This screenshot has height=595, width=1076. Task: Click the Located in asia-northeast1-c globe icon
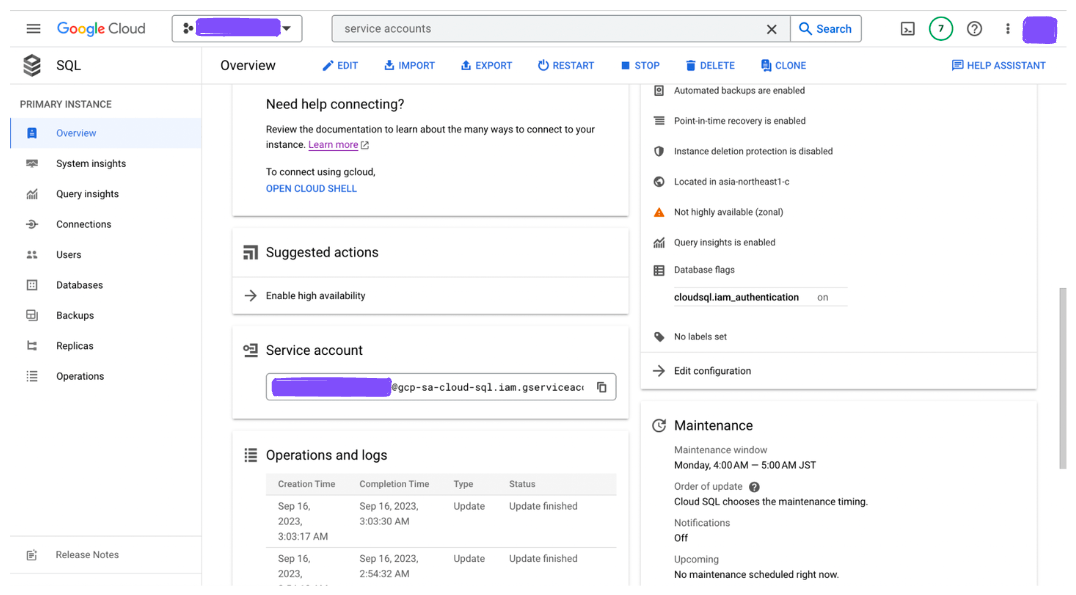[659, 182]
